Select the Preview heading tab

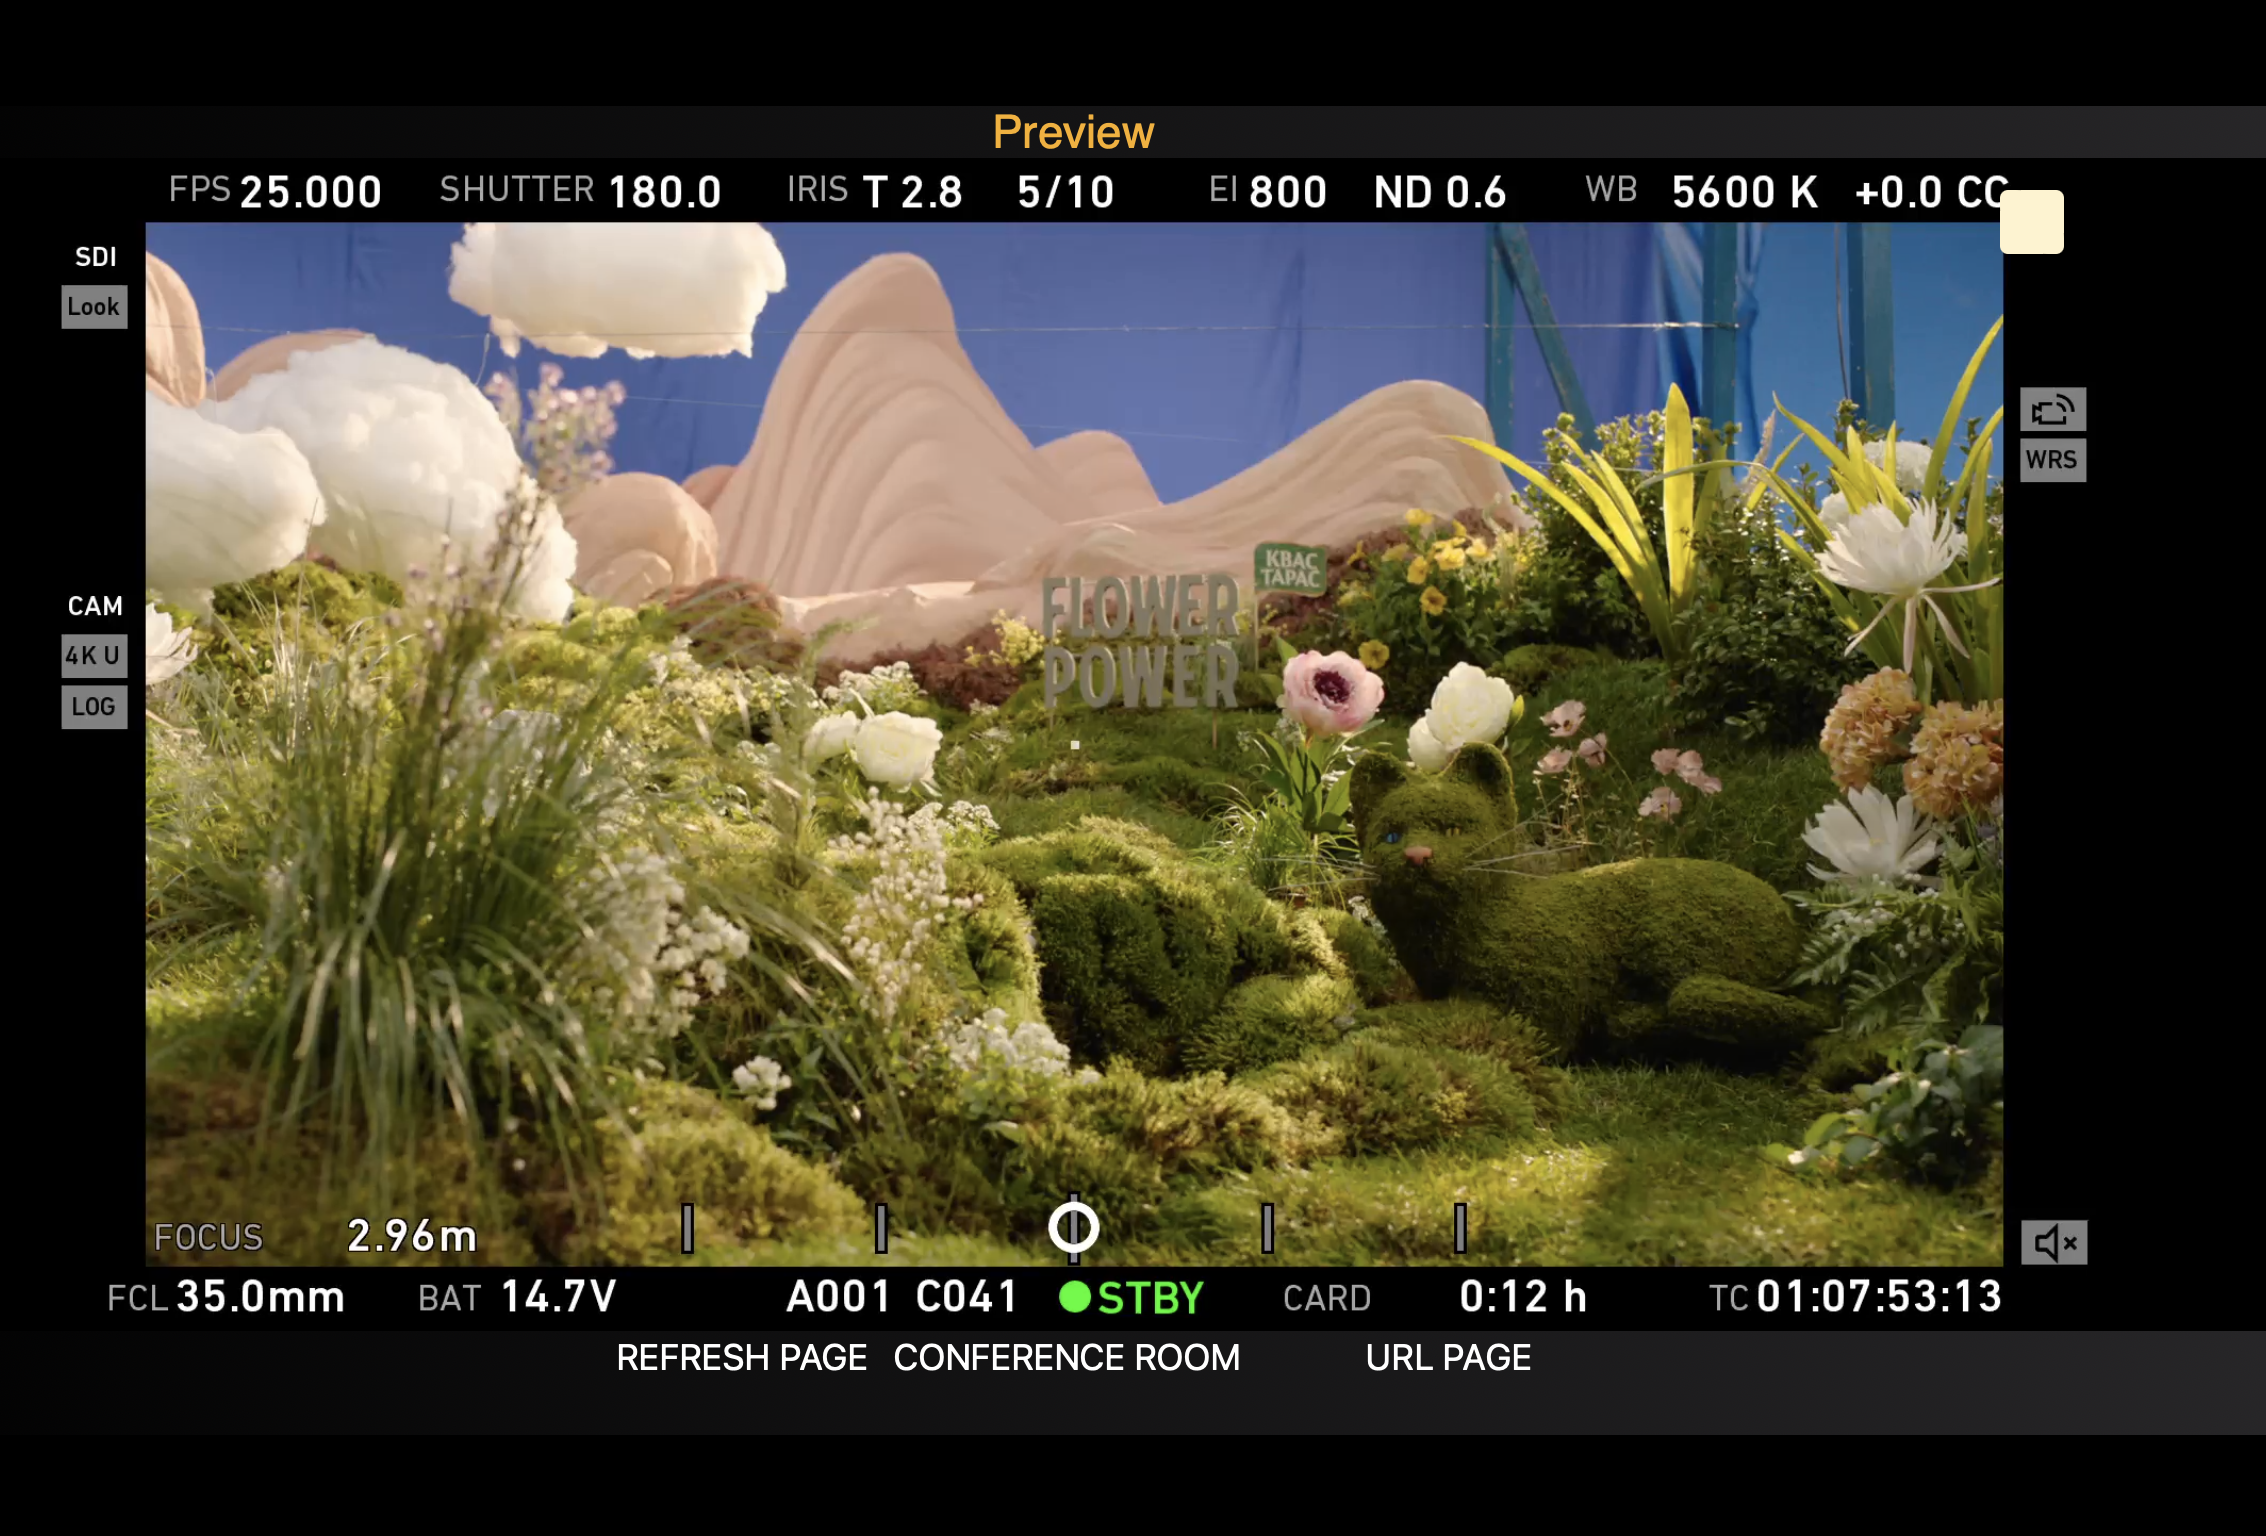coord(1073,132)
